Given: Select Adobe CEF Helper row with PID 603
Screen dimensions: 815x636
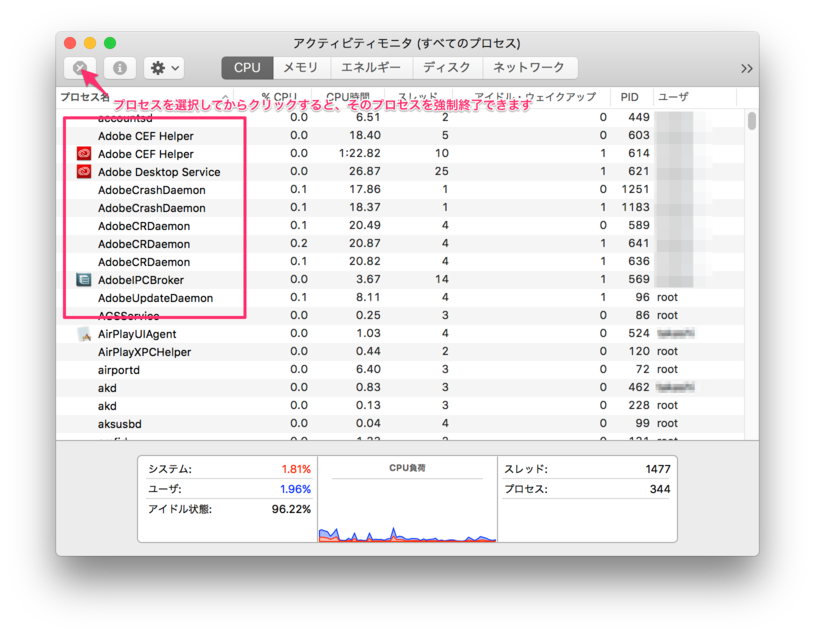Looking at the screenshot, I should (400, 136).
